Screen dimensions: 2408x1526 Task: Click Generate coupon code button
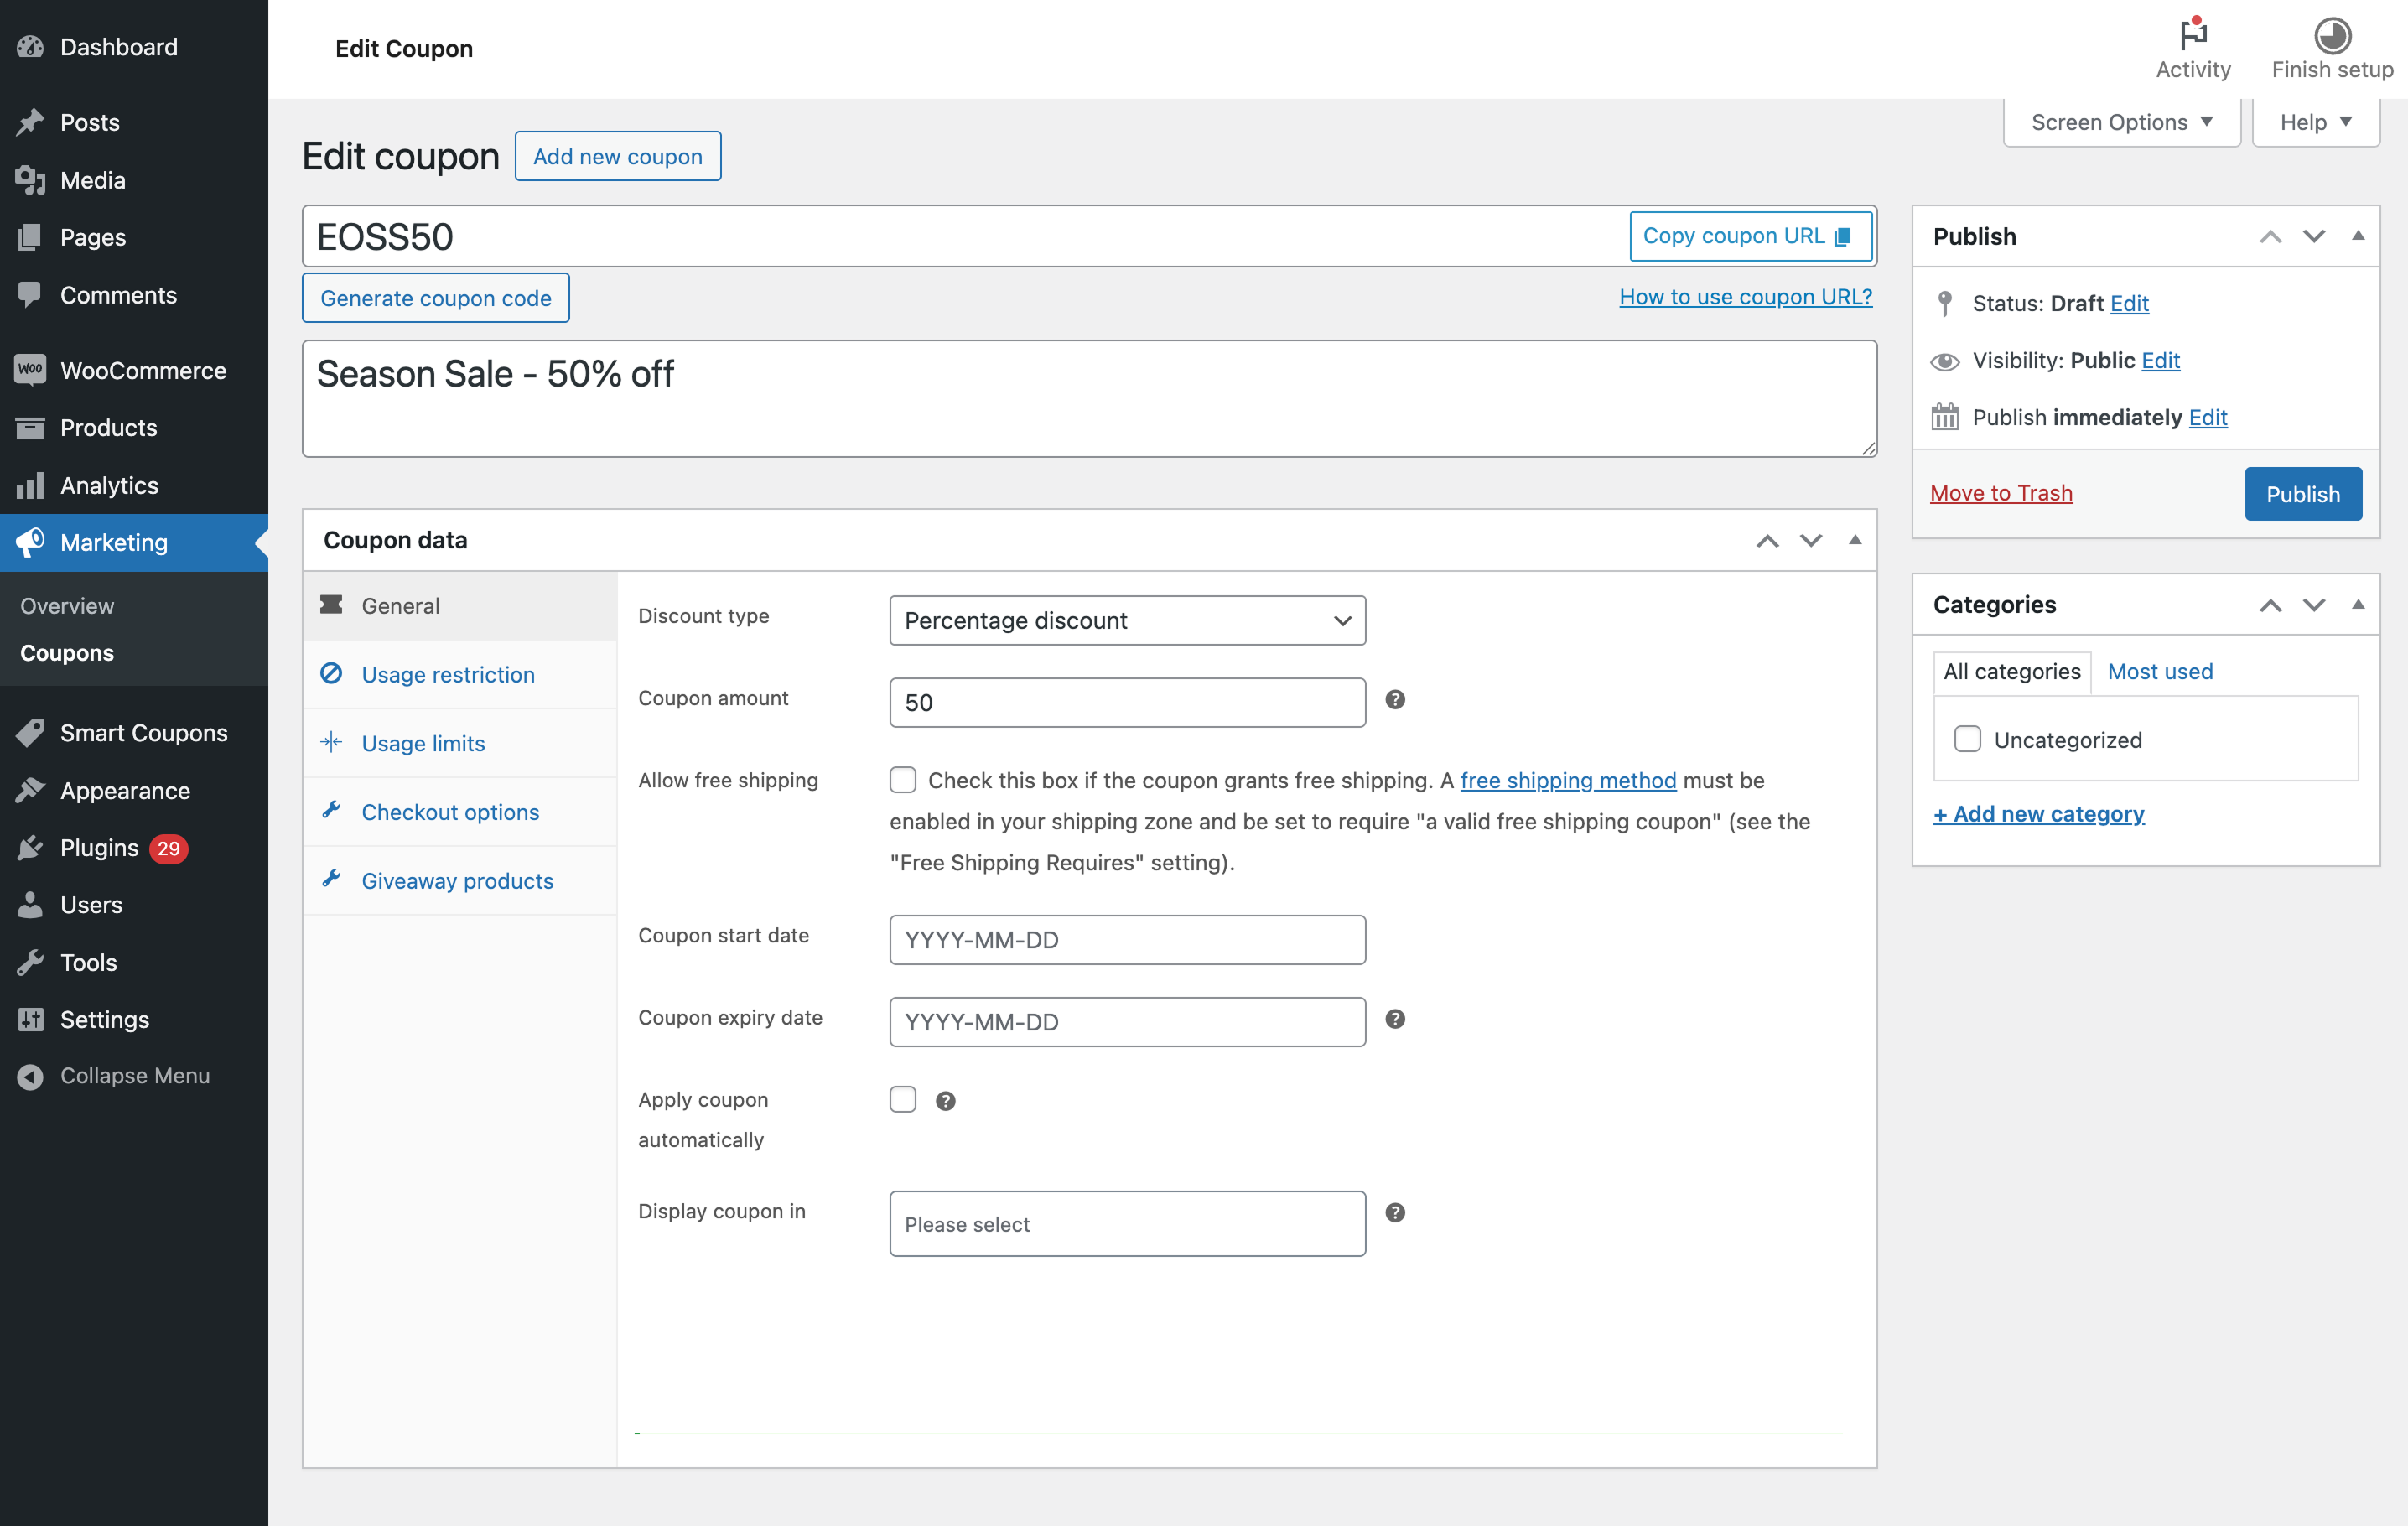coord(436,298)
